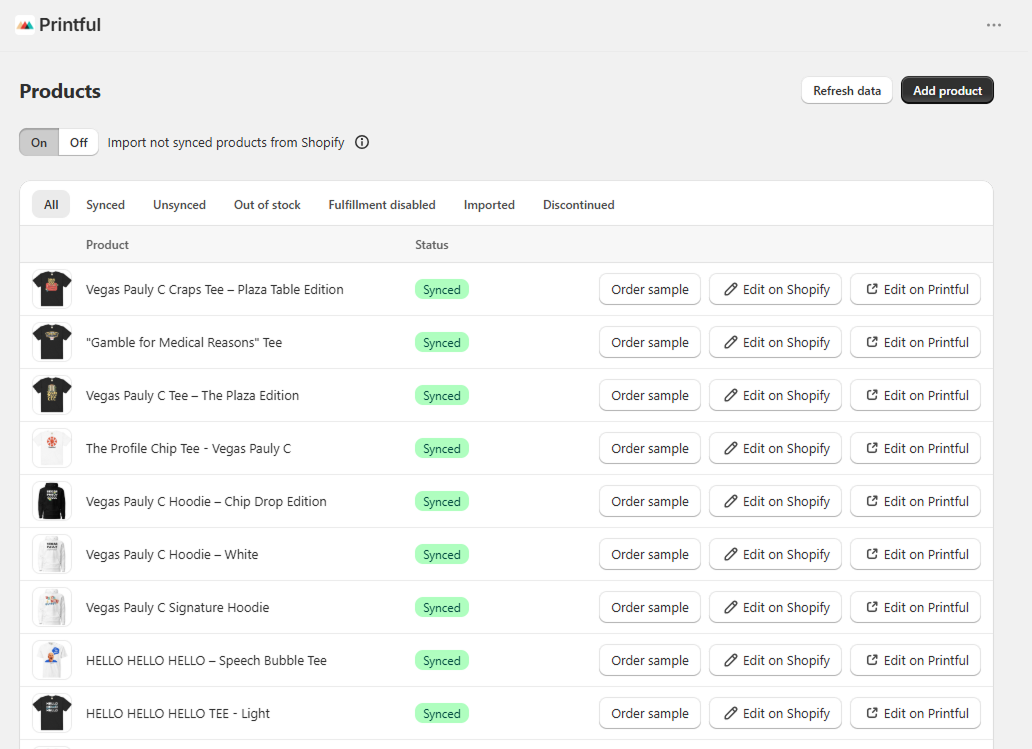
Task: Click the Product column header
Action: point(107,245)
